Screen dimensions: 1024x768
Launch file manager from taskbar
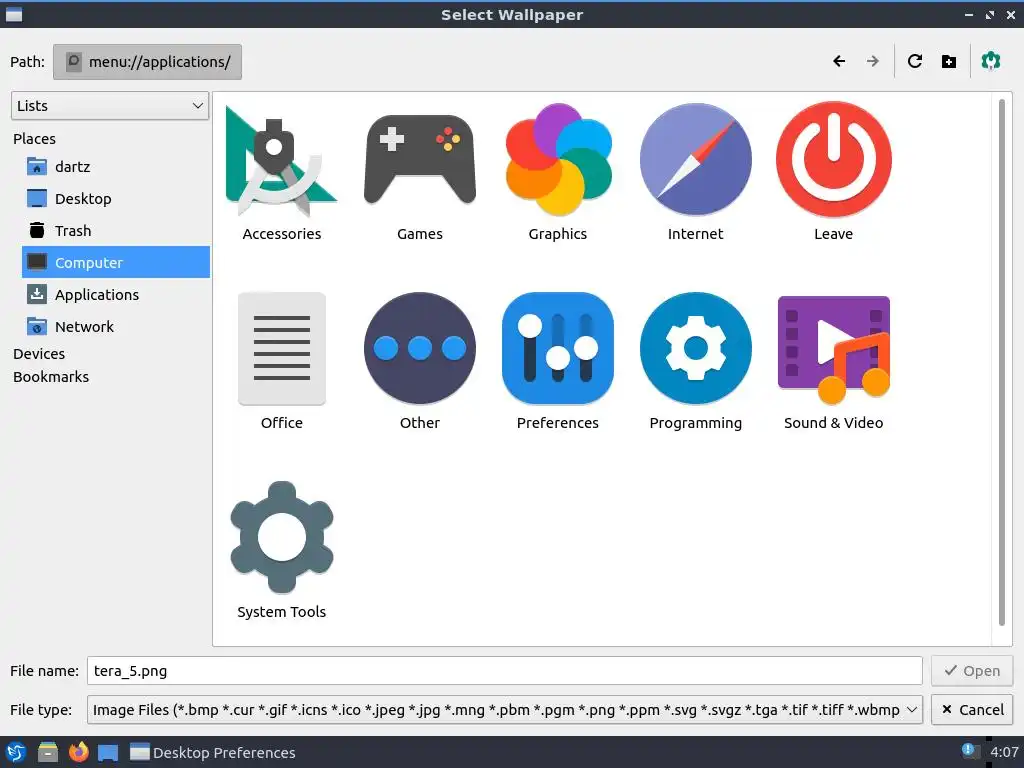[x=48, y=752]
